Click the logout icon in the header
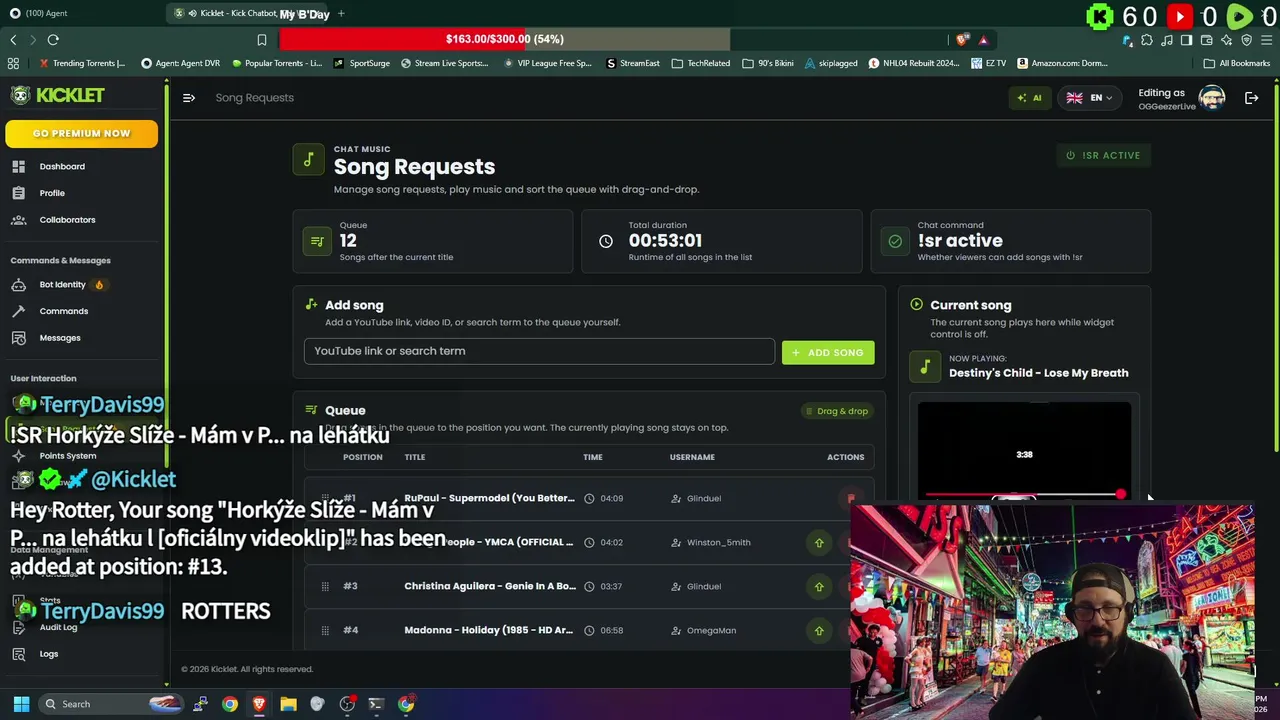 pos(1251,98)
